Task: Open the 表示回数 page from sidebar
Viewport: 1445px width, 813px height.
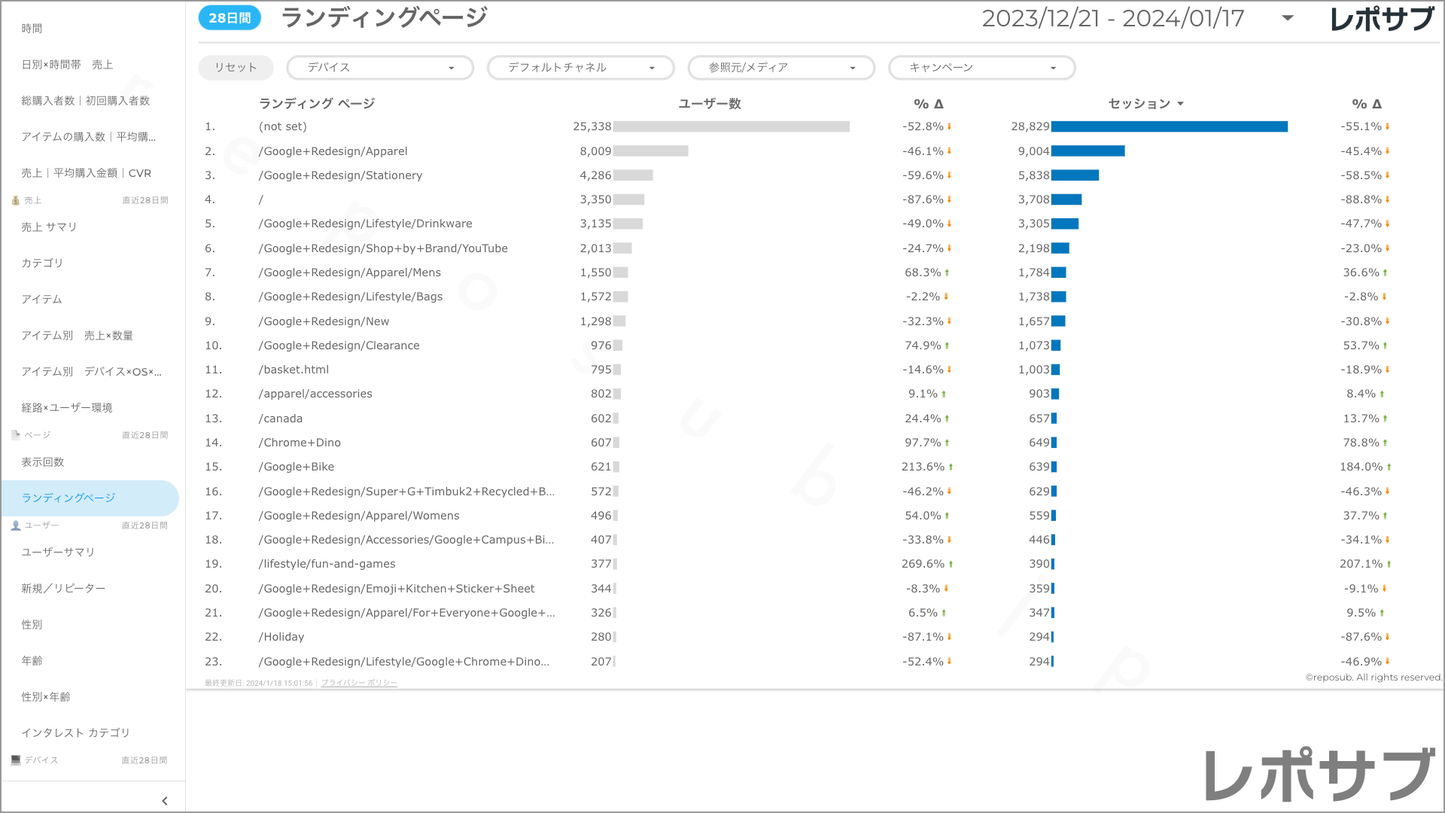Action: 42,462
